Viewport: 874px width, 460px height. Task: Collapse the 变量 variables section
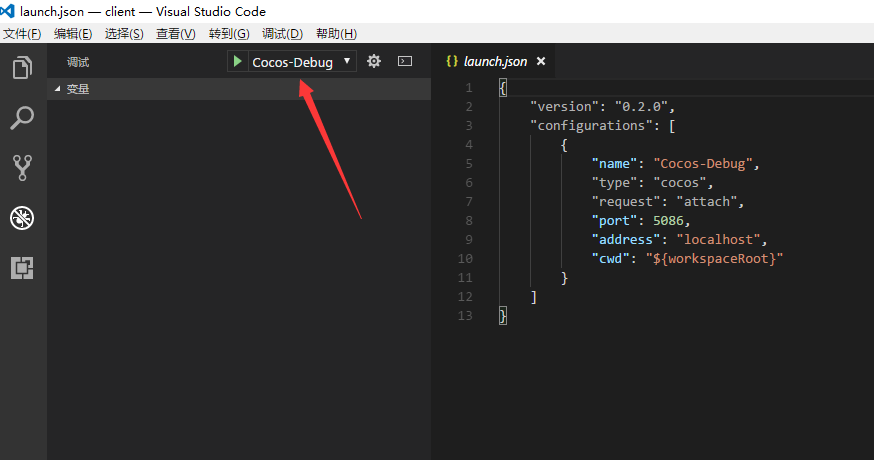point(239,89)
